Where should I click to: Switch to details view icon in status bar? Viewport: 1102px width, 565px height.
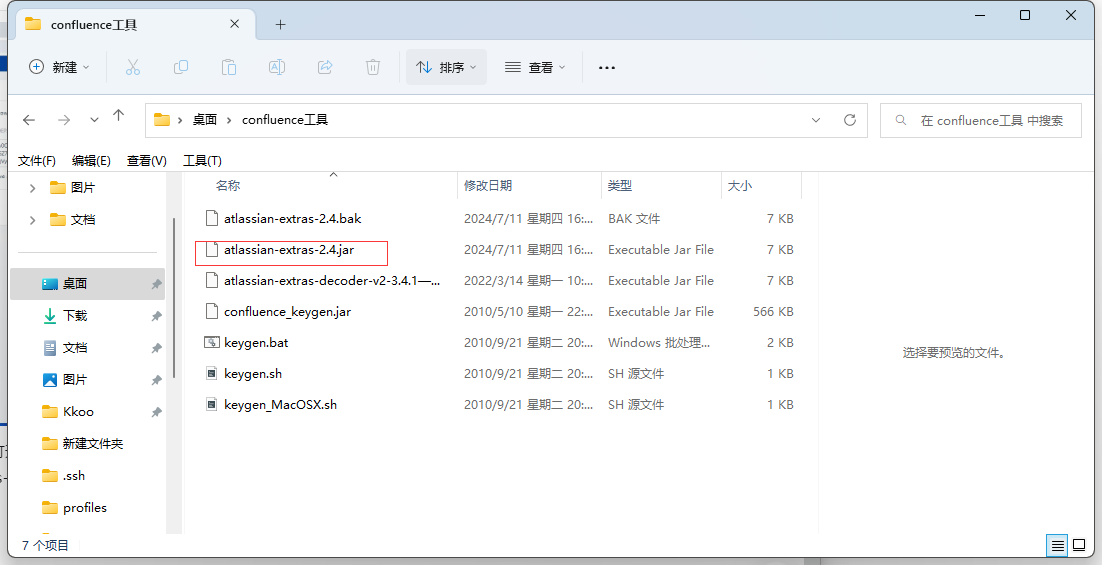point(1057,545)
